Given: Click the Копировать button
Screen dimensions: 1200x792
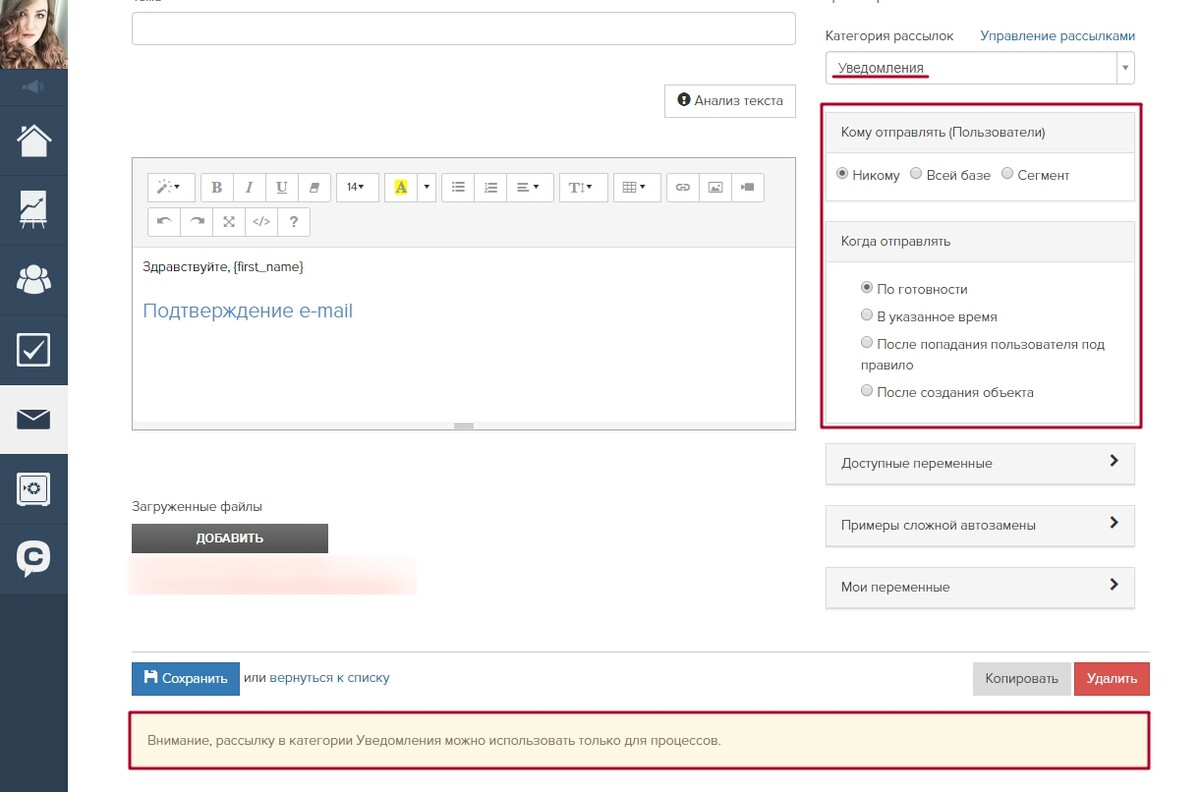Looking at the screenshot, I should click(1021, 678).
